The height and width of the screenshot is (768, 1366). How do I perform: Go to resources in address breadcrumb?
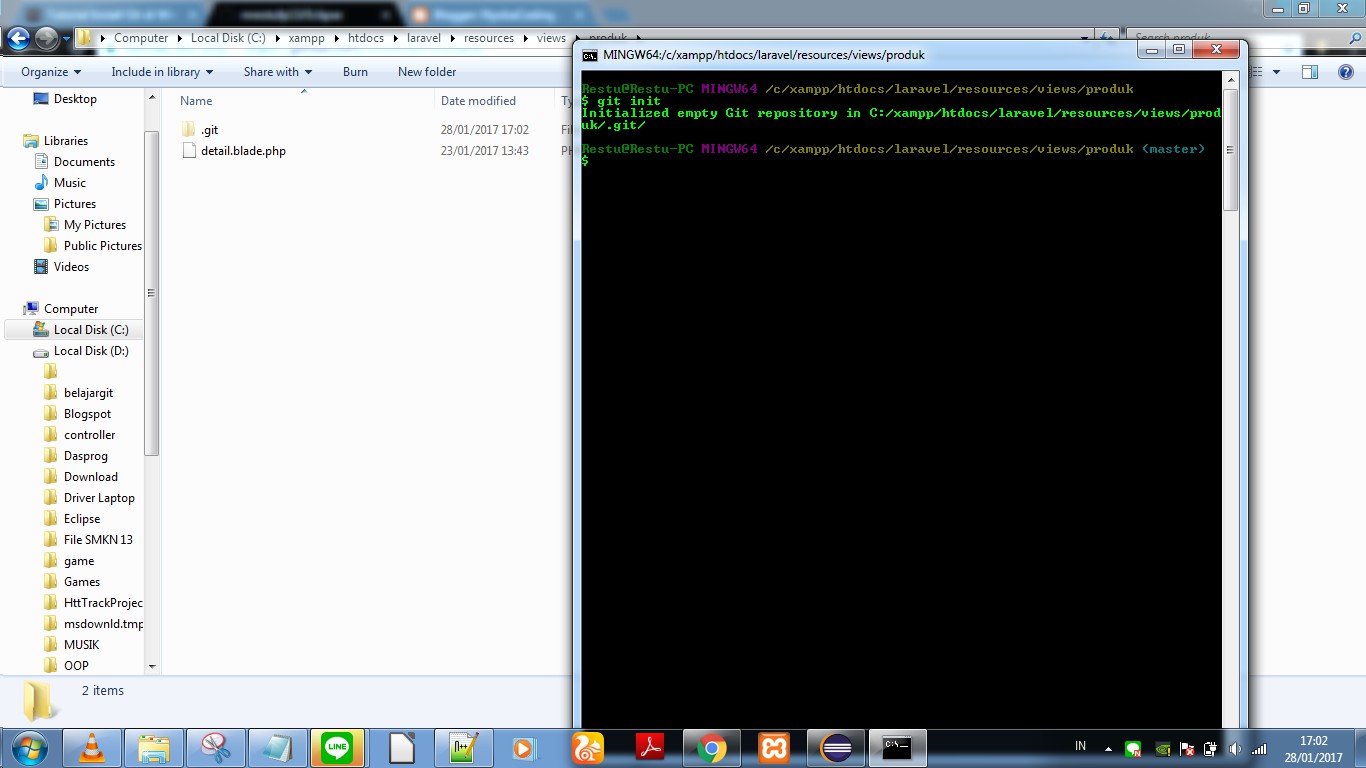pyautogui.click(x=488, y=38)
